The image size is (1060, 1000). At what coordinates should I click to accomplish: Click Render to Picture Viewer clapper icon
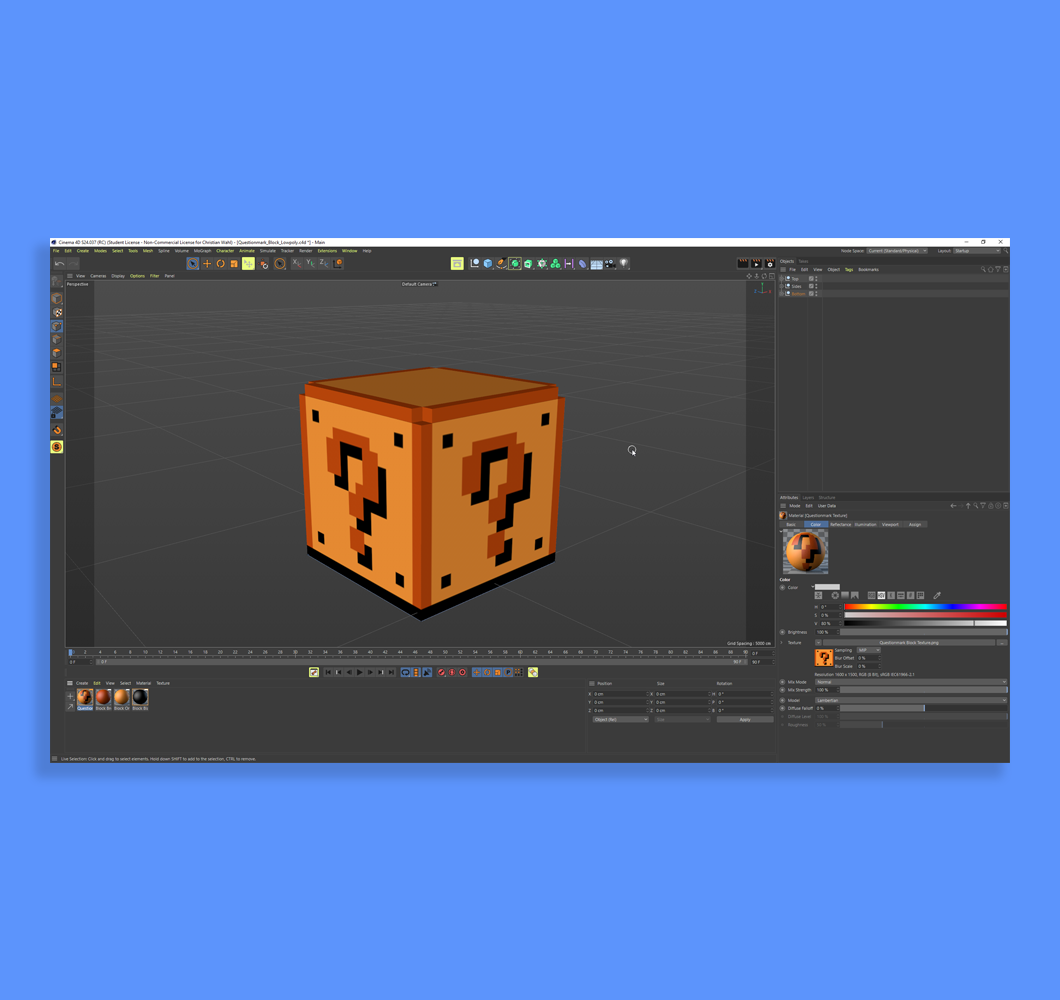pyautogui.click(x=756, y=264)
